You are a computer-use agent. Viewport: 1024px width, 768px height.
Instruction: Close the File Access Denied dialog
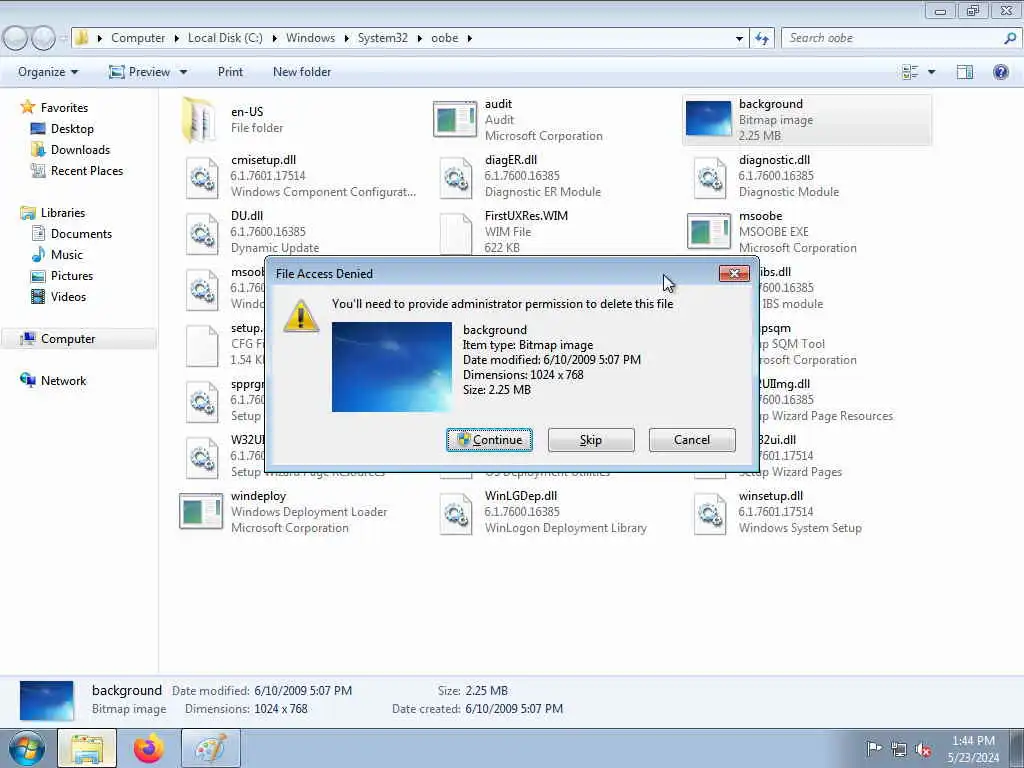point(734,273)
